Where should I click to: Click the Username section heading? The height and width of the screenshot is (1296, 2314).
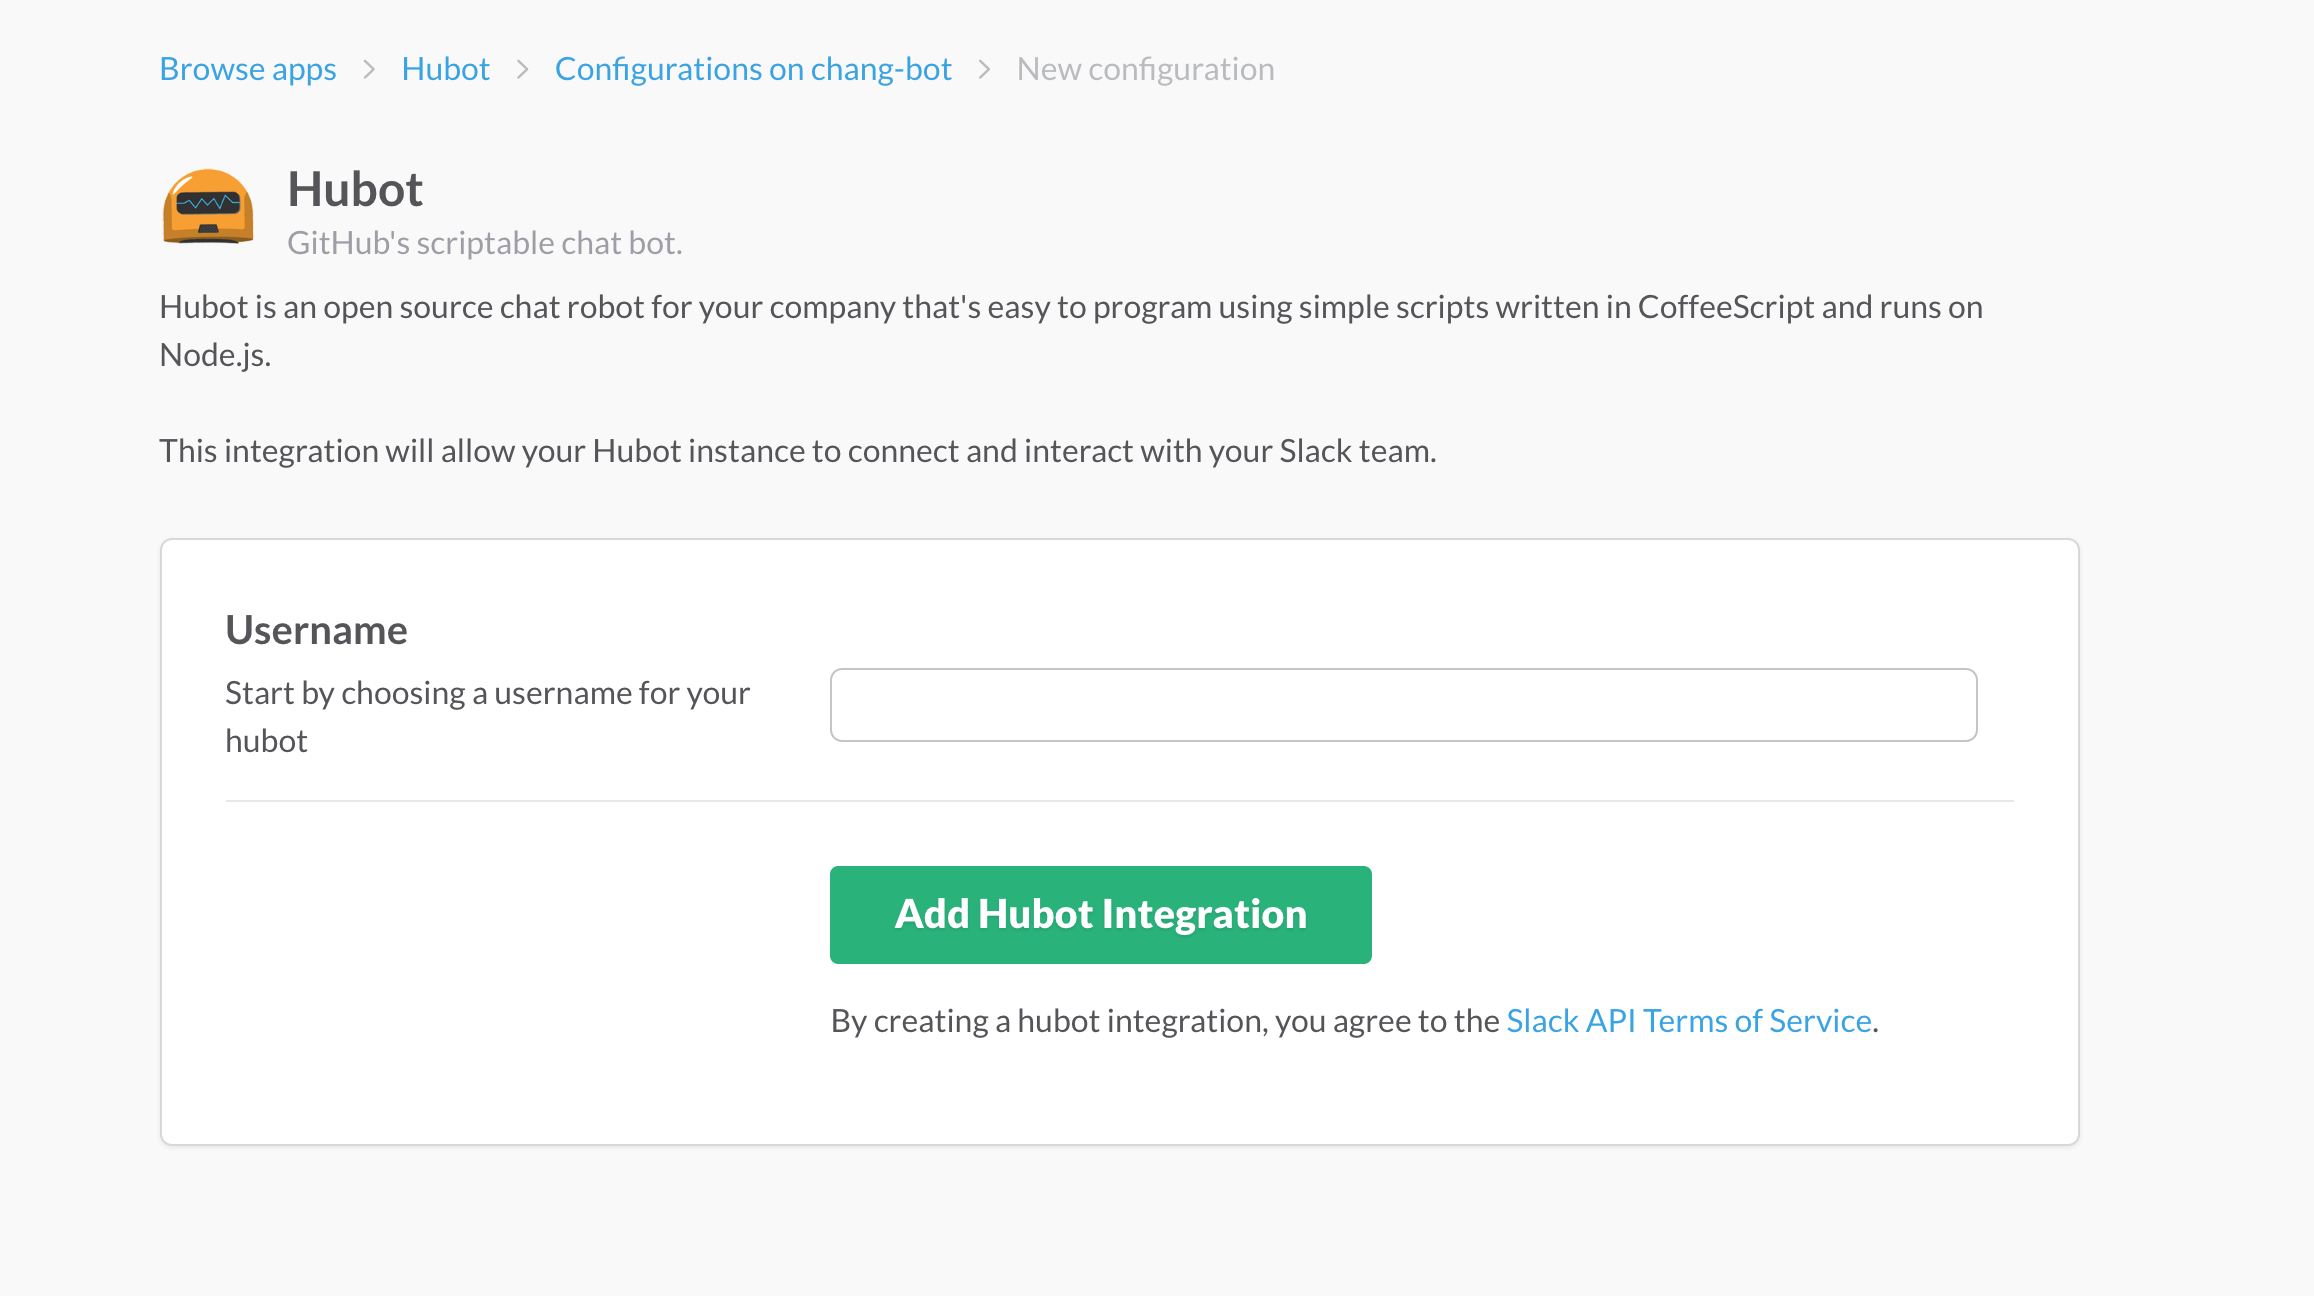[x=316, y=630]
